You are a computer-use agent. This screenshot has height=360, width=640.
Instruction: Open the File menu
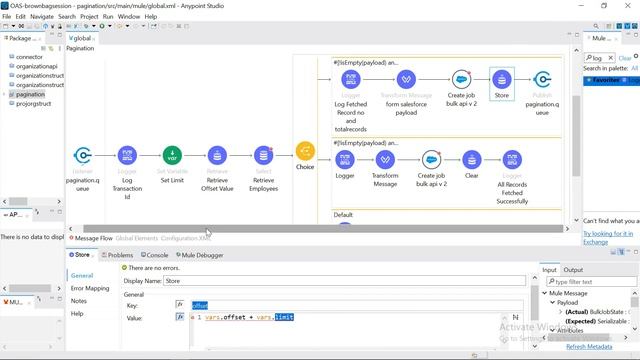tap(7, 17)
